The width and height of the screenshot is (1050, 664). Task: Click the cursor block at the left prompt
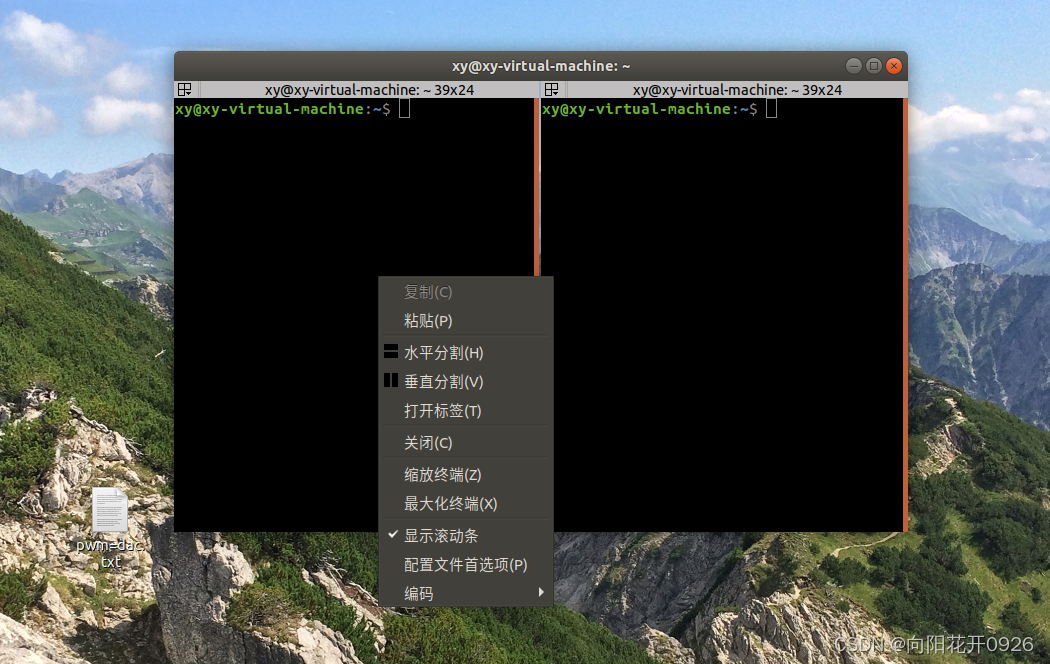point(404,108)
